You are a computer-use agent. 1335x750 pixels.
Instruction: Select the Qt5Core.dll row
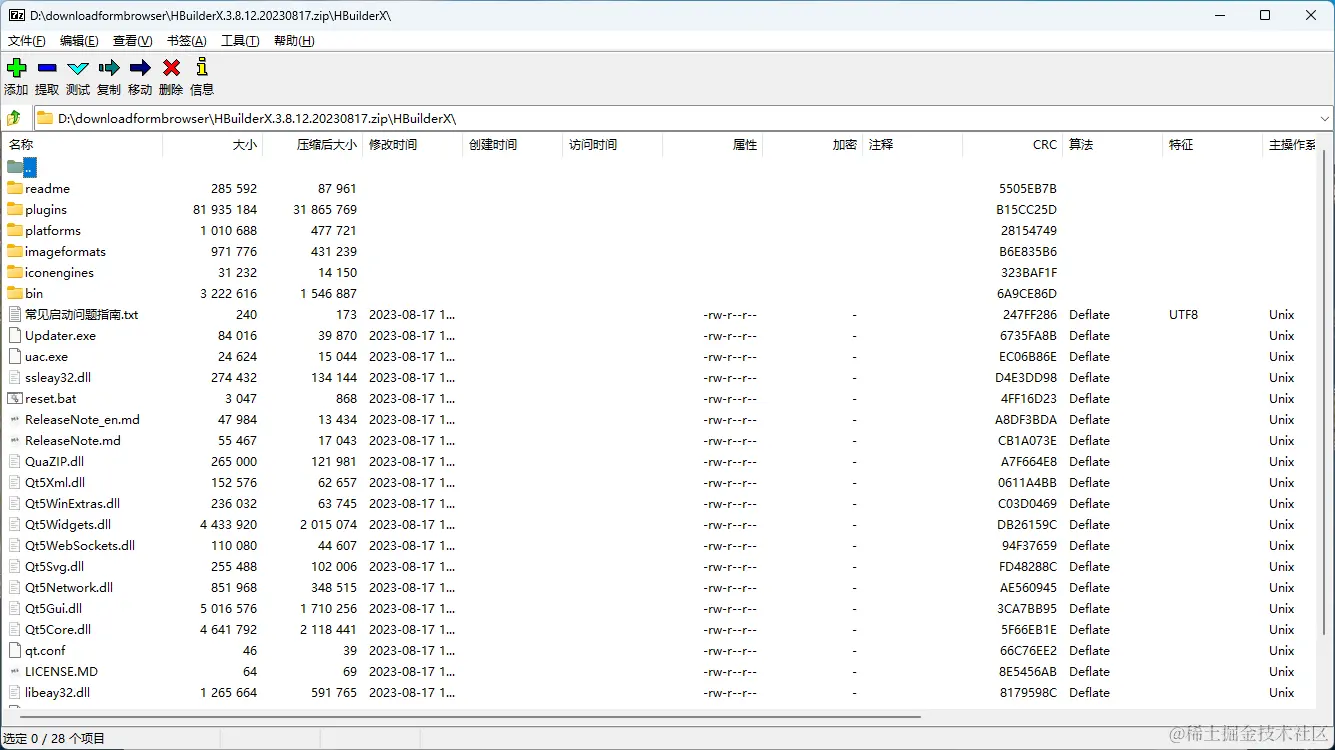[660, 629]
